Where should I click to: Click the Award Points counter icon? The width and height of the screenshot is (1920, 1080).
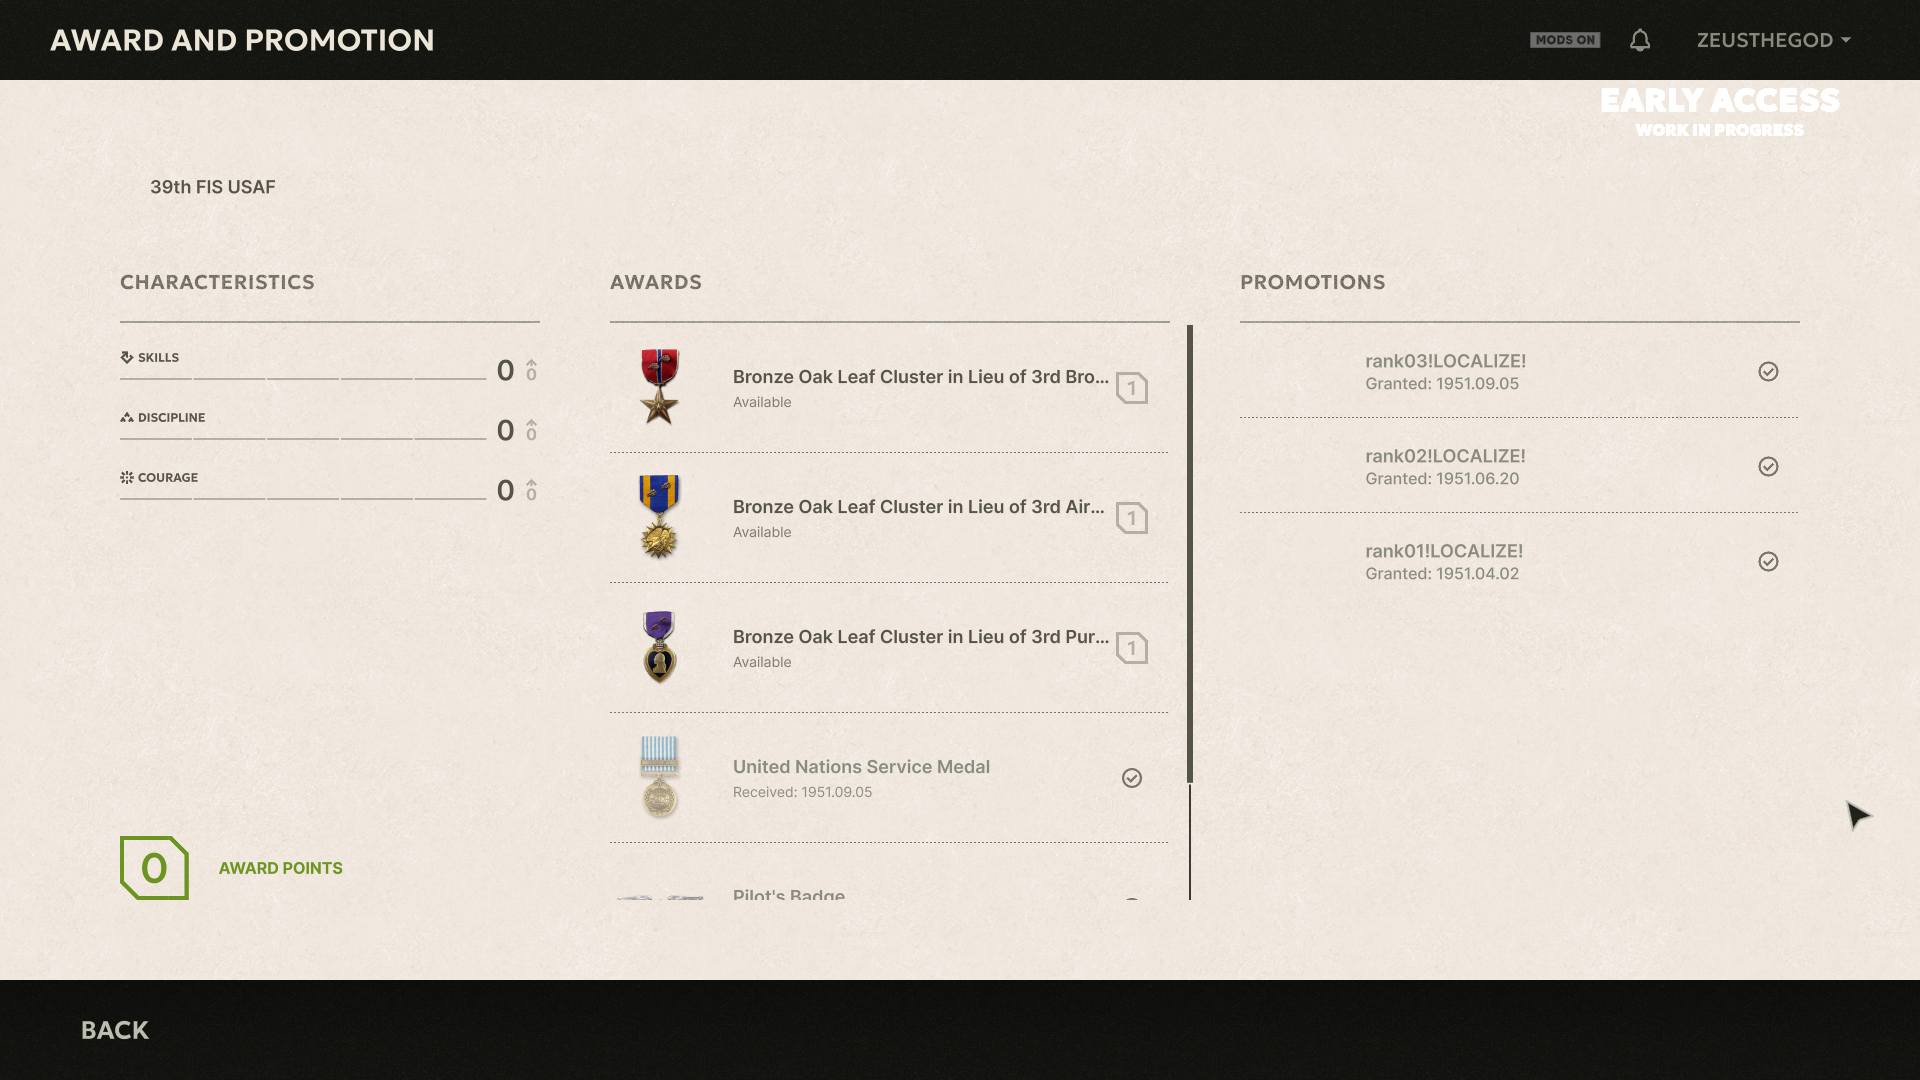(154, 868)
